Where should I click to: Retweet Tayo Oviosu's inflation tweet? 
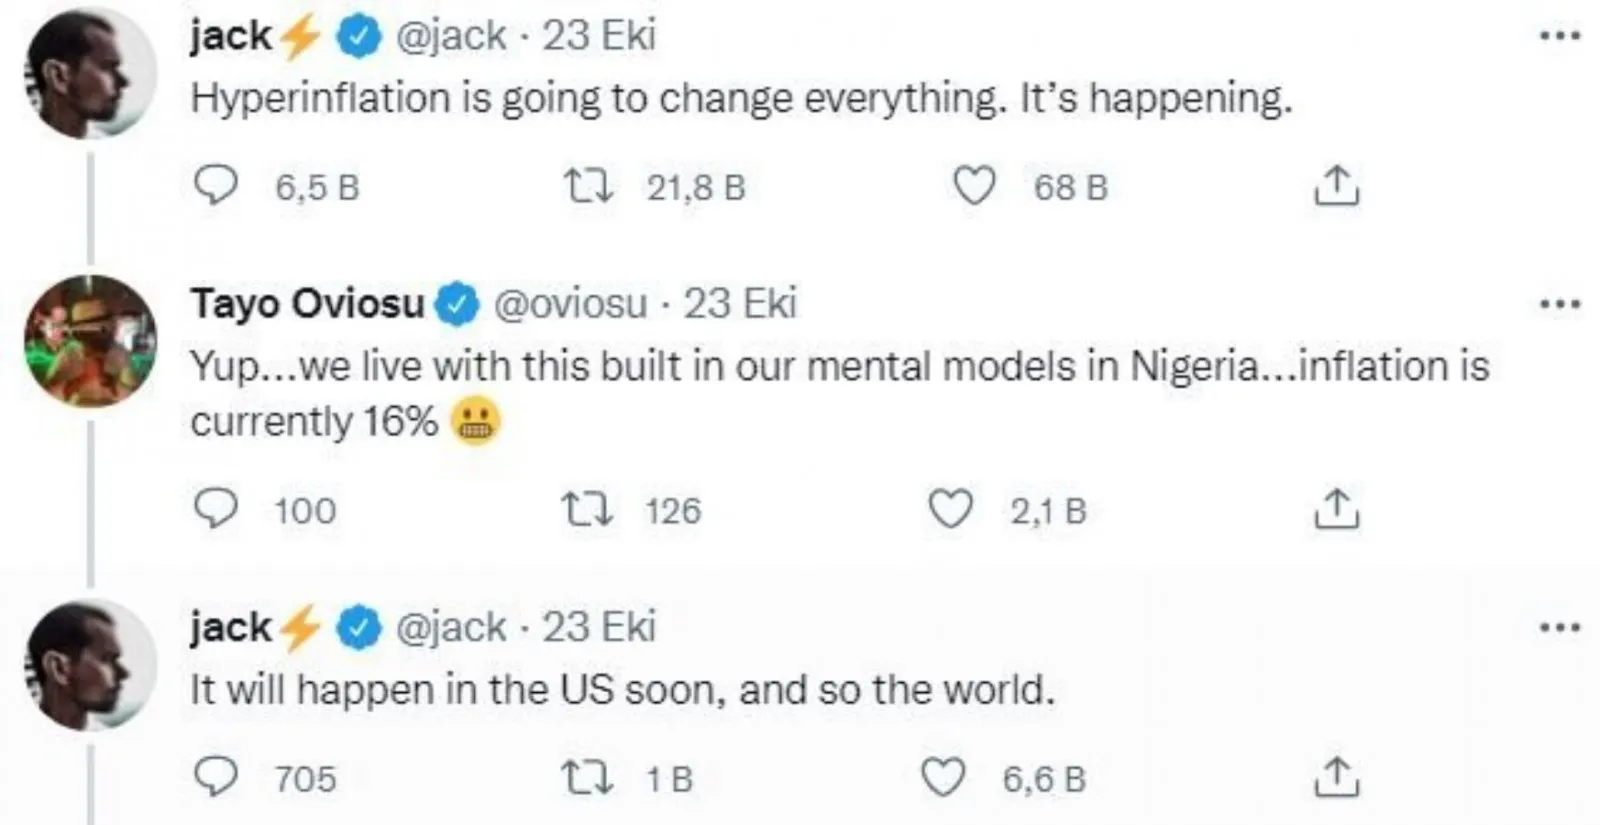[x=589, y=509]
